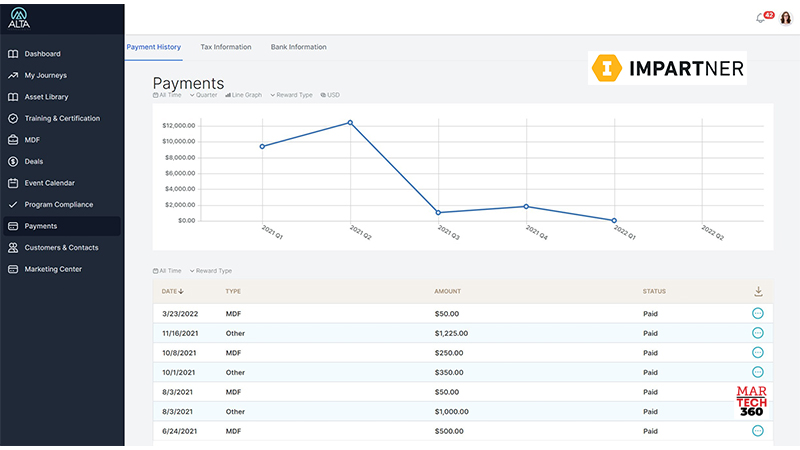Open Training & Certification section
This screenshot has height=450, width=800.
[62, 118]
